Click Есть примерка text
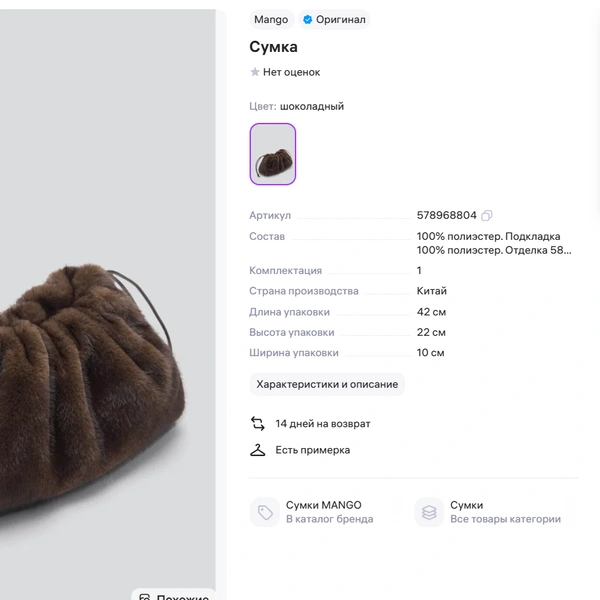 pos(313,450)
